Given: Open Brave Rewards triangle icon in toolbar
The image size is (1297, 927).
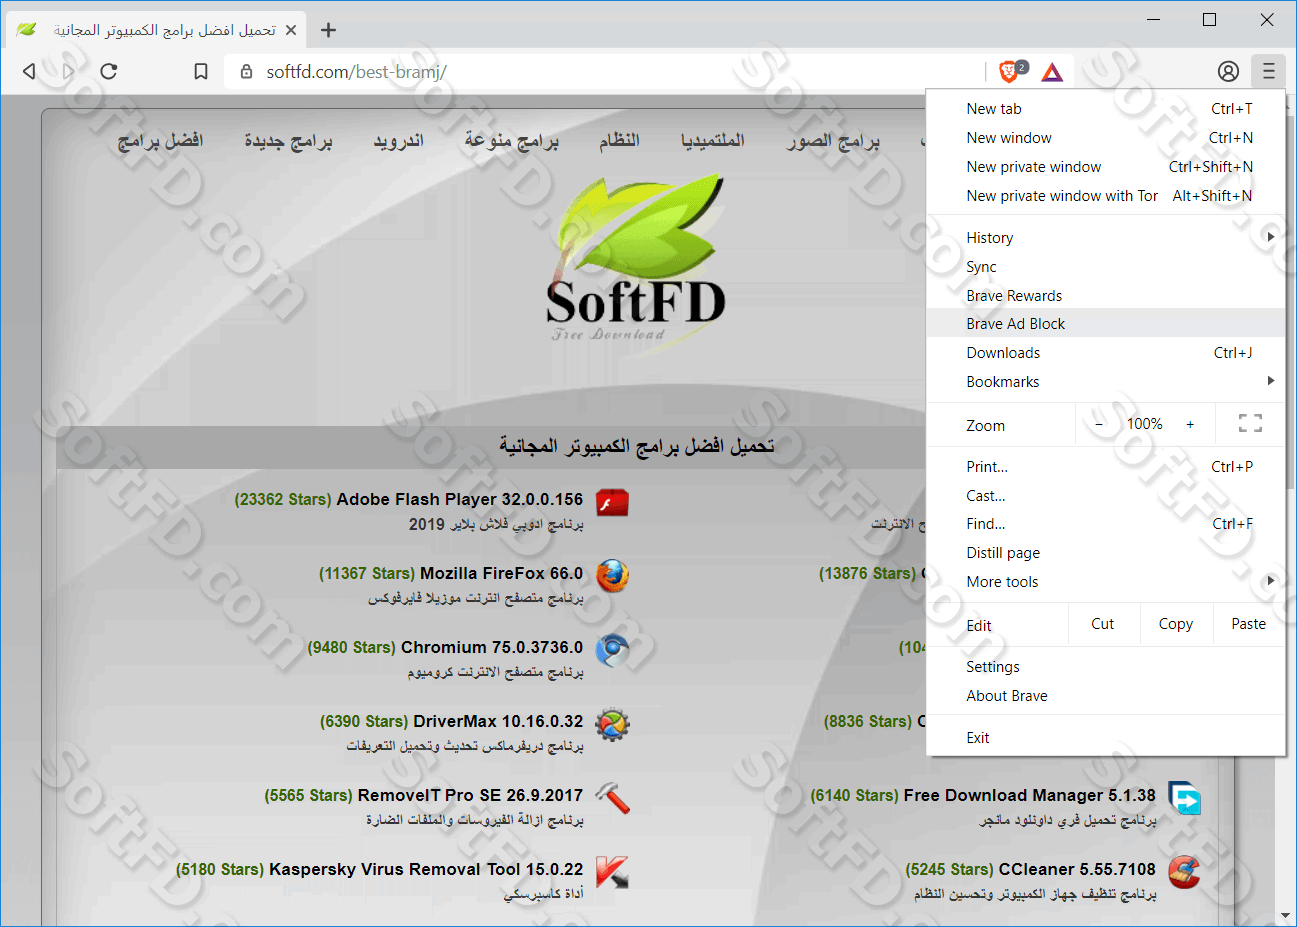Looking at the screenshot, I should pos(1052,72).
